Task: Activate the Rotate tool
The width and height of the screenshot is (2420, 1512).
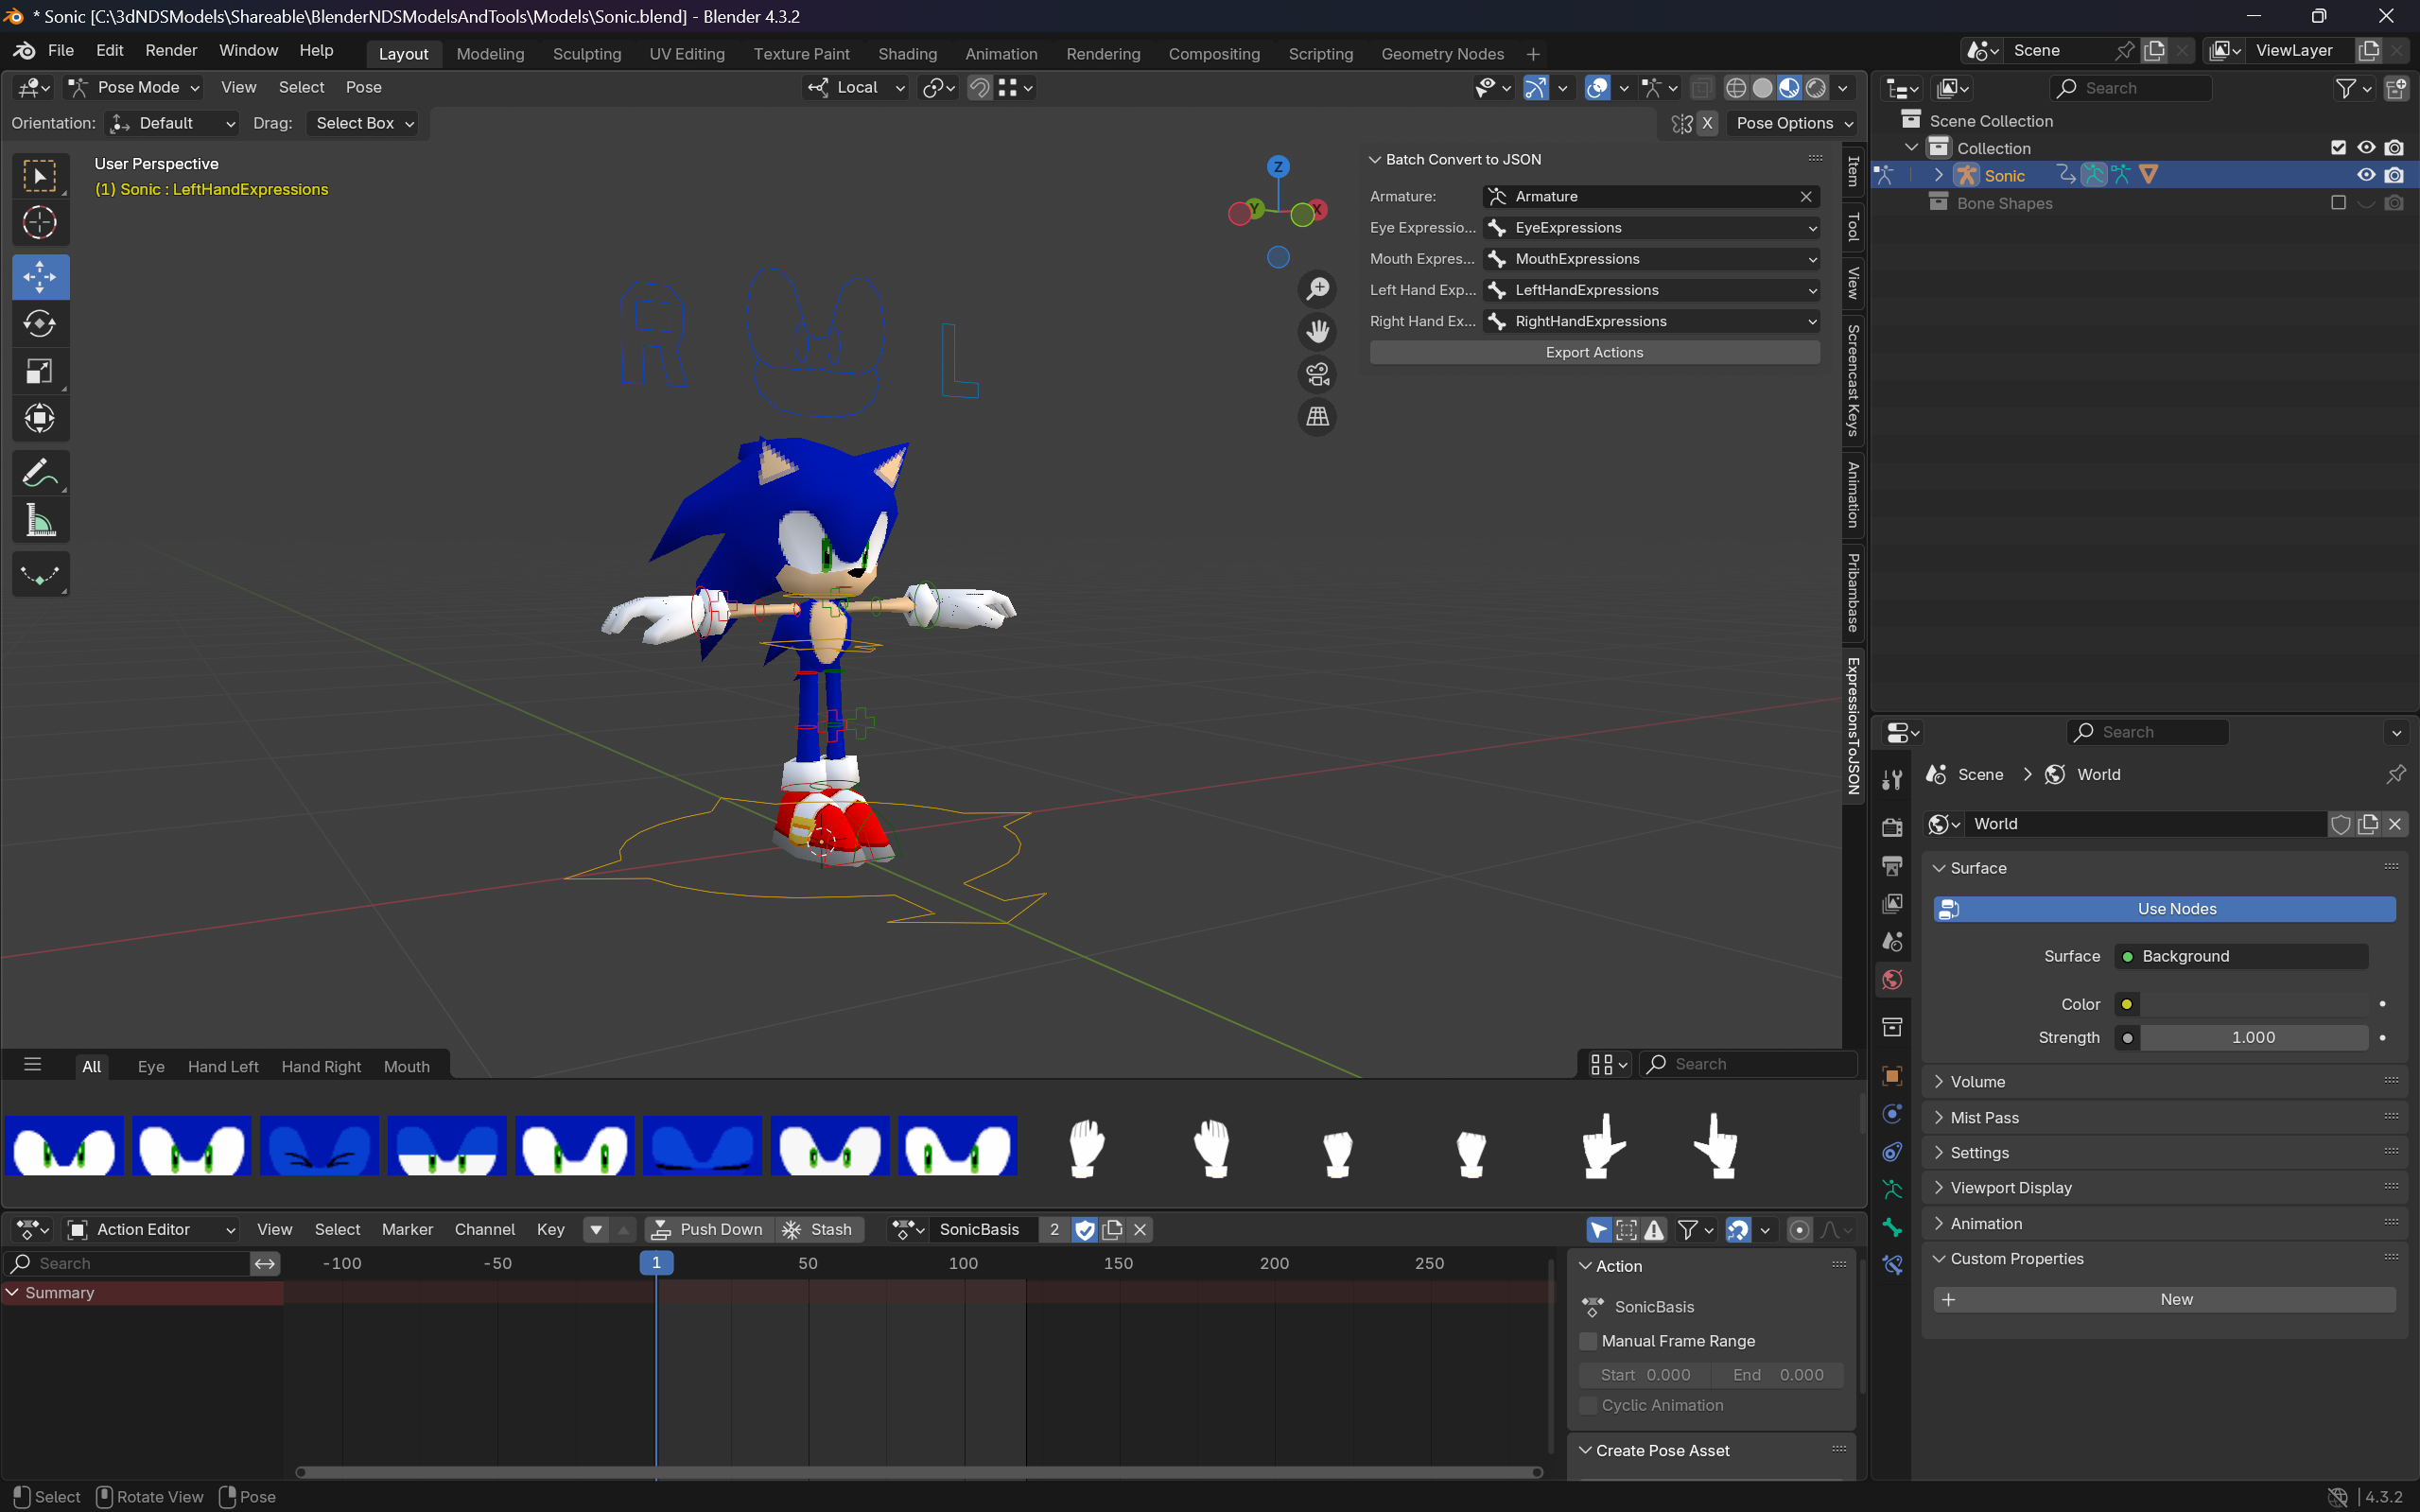Action: pyautogui.click(x=40, y=324)
